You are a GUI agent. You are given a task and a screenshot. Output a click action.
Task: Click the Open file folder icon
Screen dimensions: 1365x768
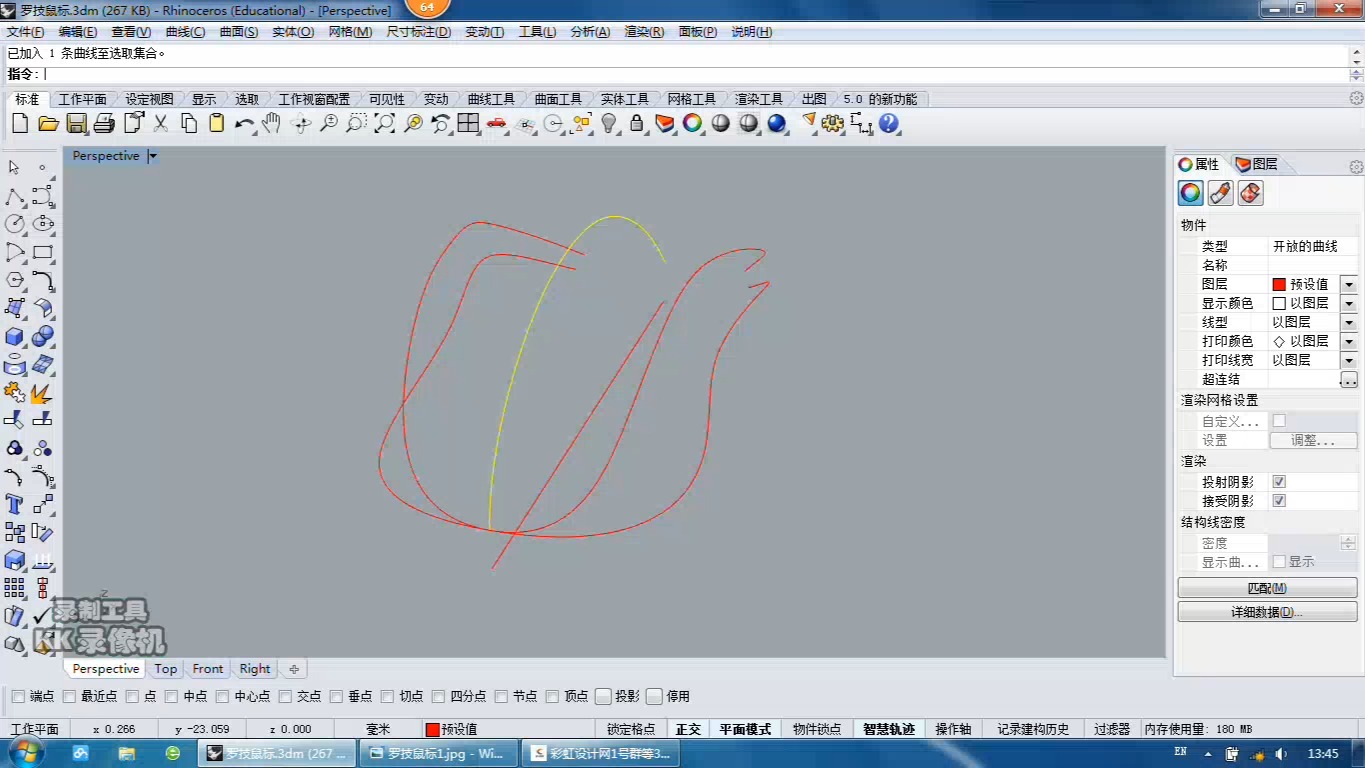coord(48,124)
